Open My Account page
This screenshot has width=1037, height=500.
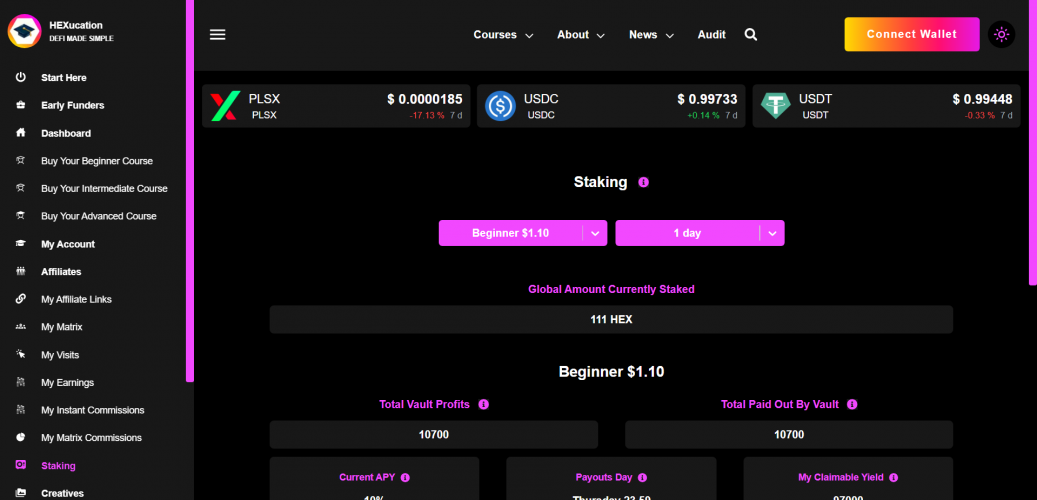tap(68, 244)
